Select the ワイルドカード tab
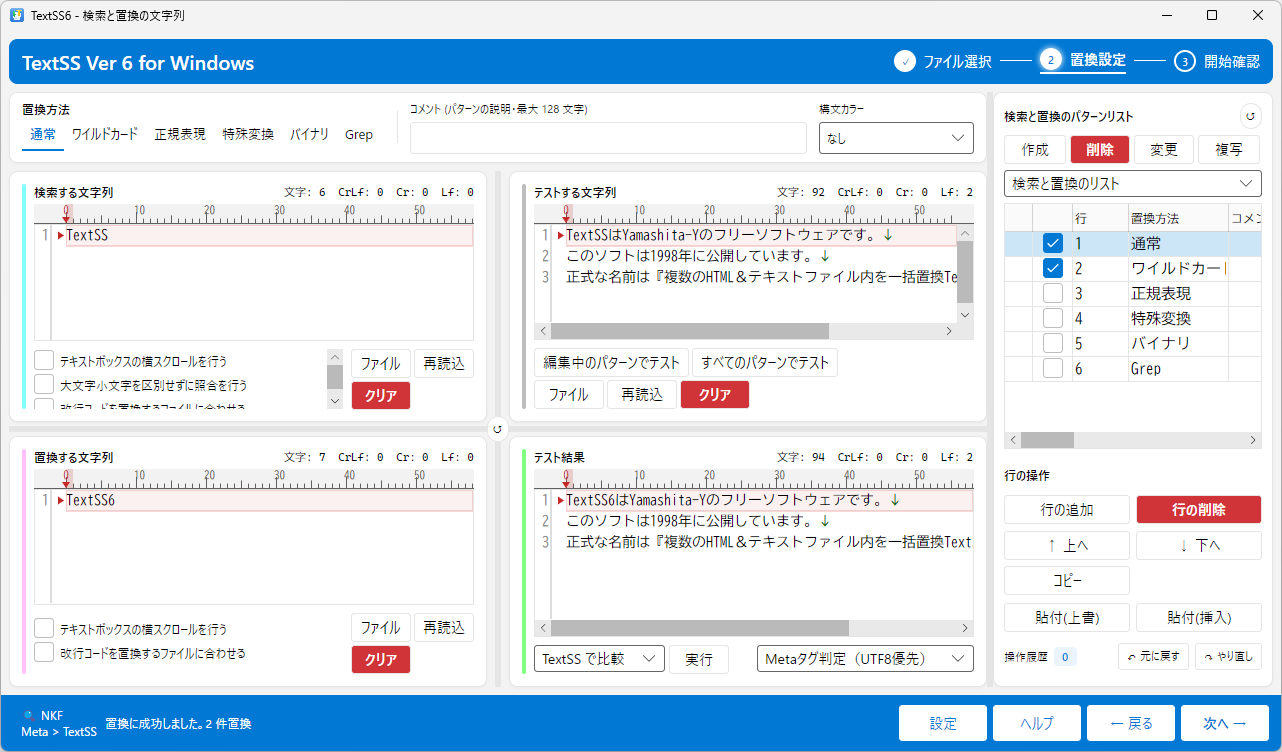The height and width of the screenshot is (752, 1282). tap(105, 134)
